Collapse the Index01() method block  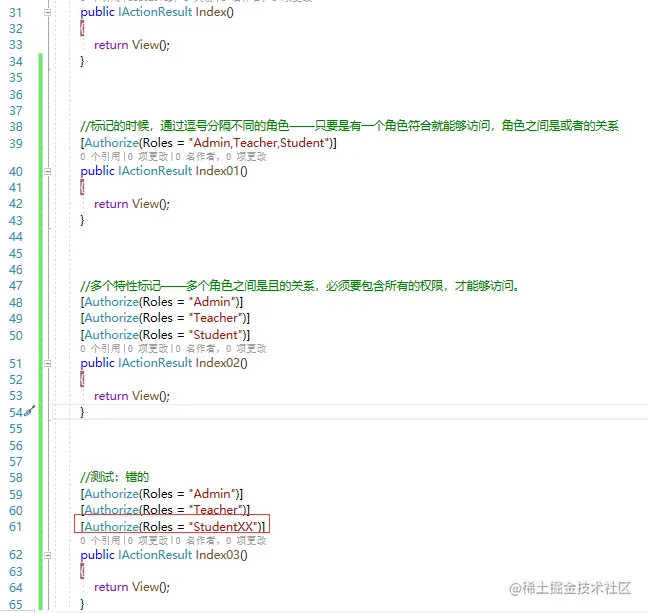(x=48, y=171)
